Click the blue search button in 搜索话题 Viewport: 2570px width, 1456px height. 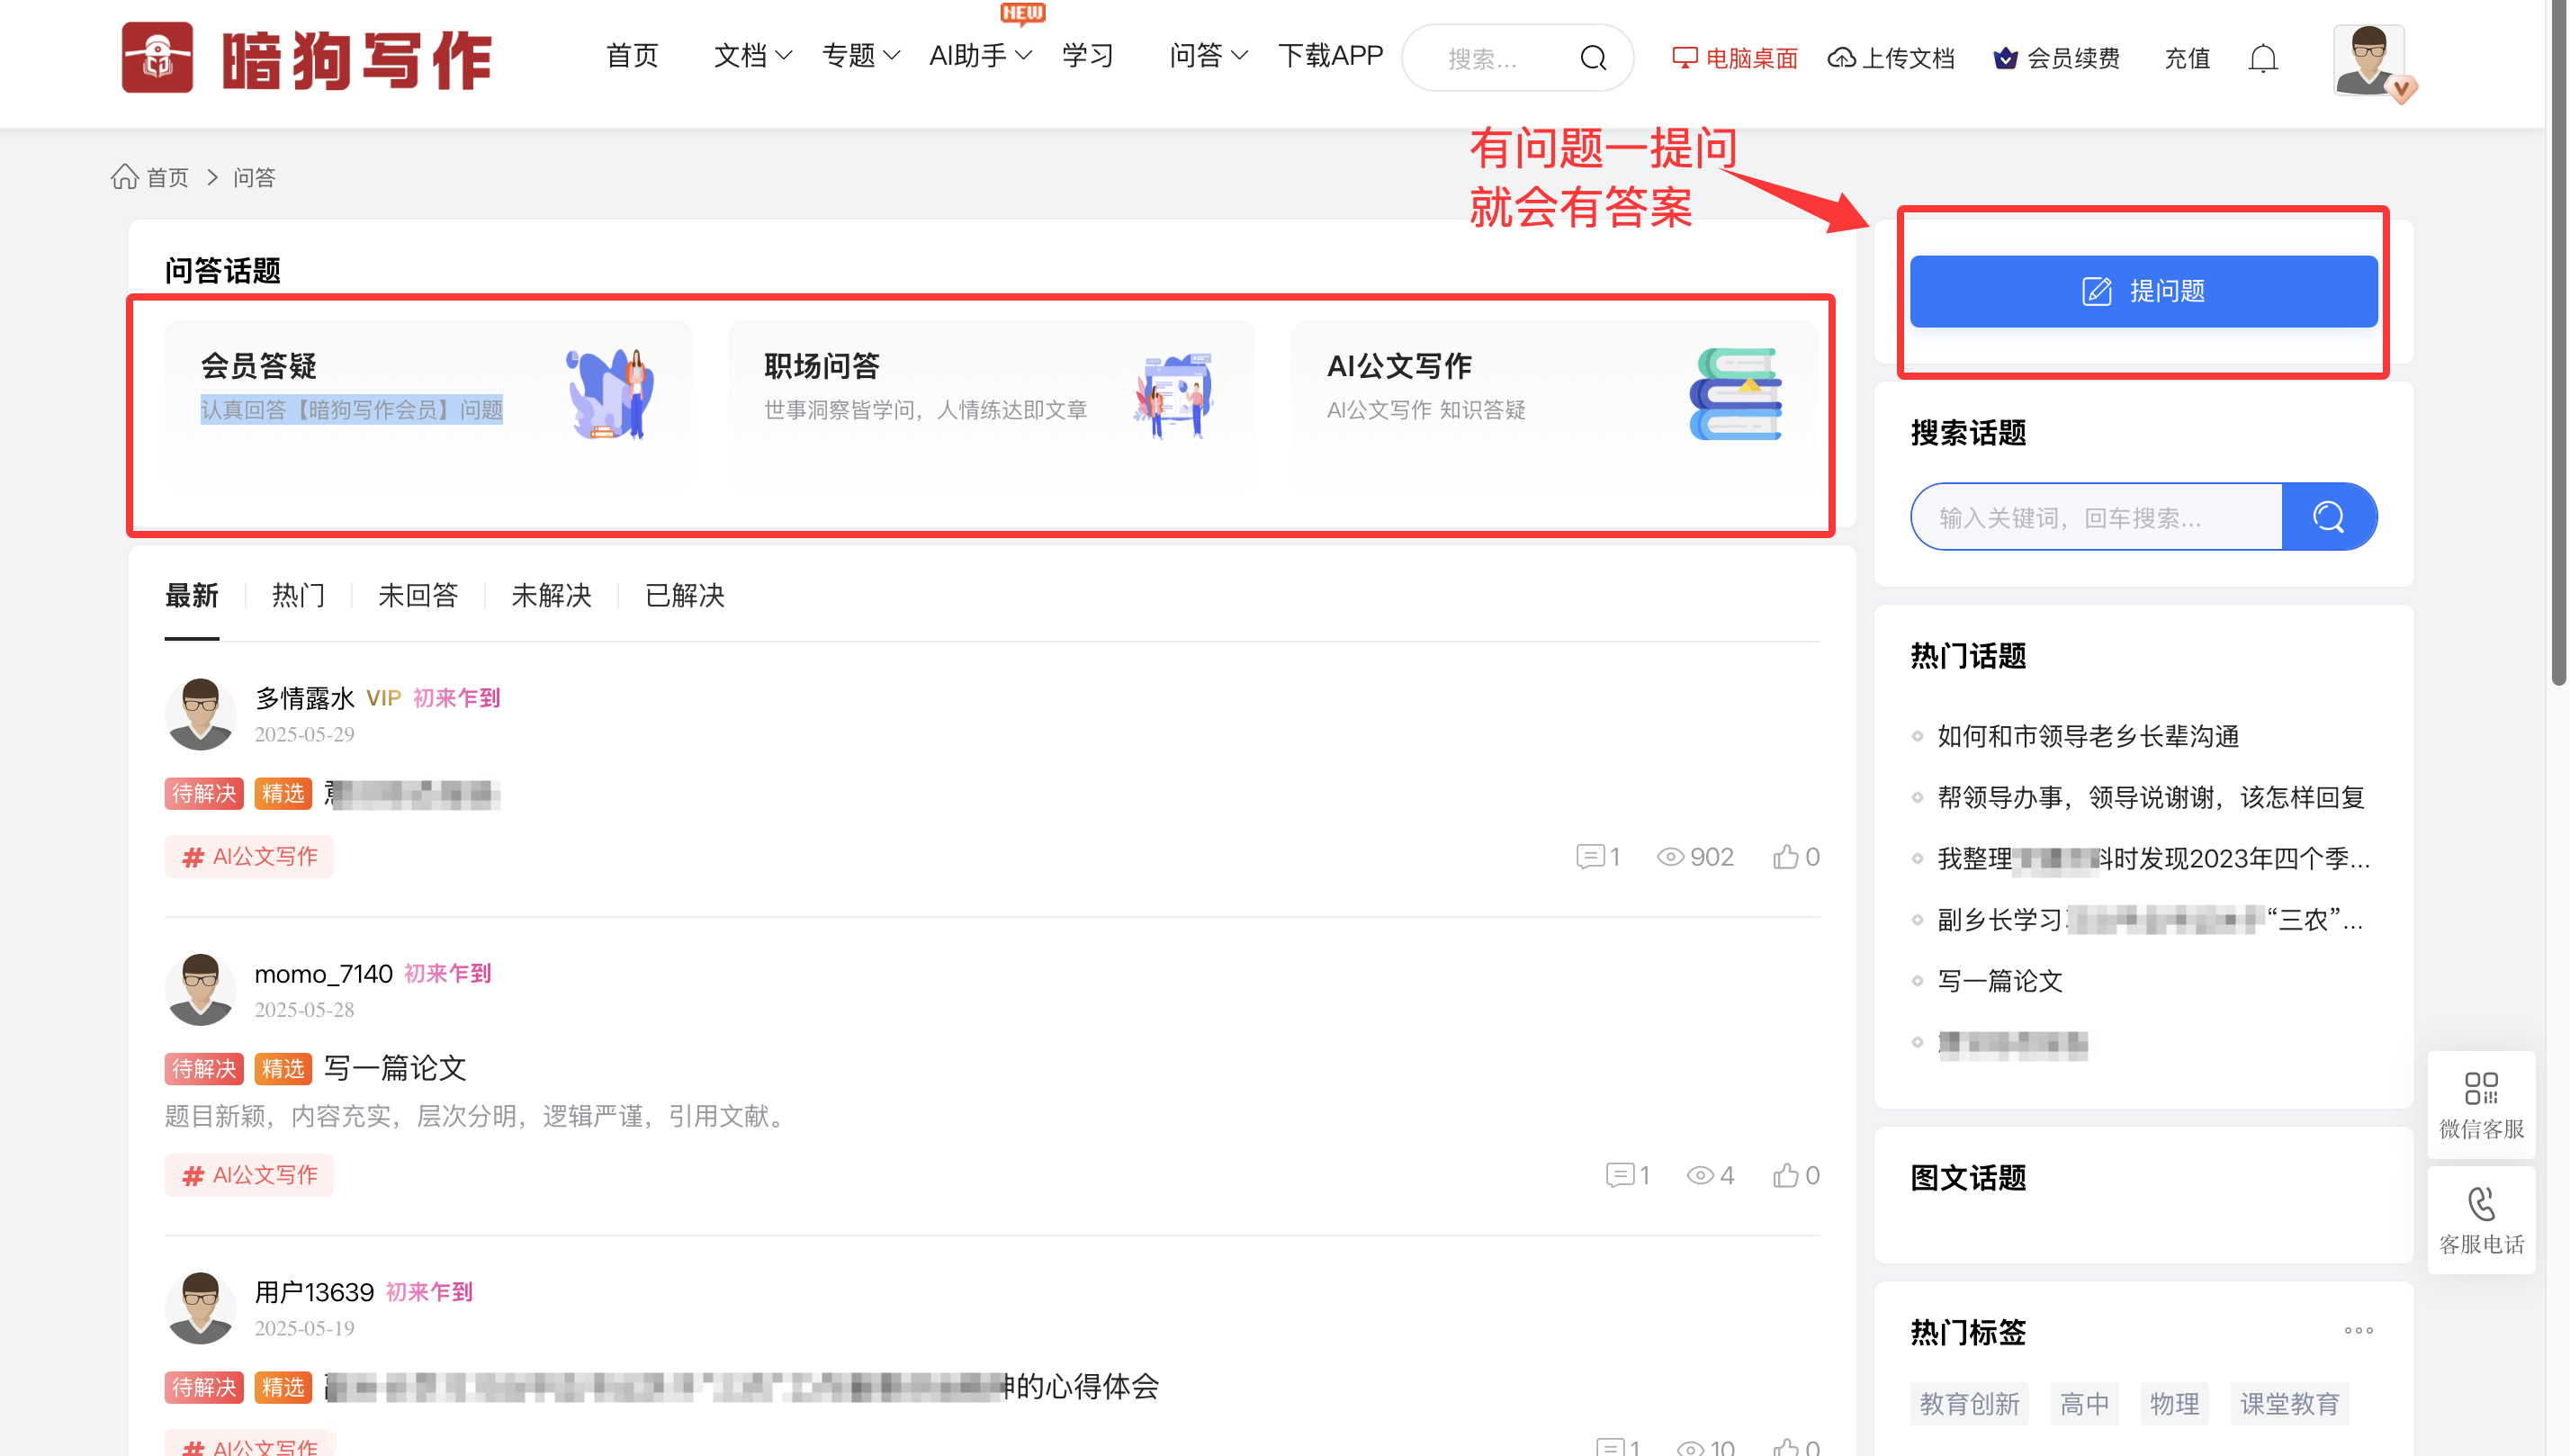click(2329, 517)
